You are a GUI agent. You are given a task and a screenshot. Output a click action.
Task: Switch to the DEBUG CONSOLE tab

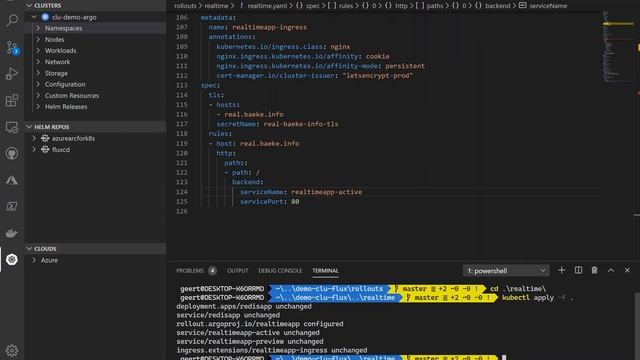[x=280, y=271]
